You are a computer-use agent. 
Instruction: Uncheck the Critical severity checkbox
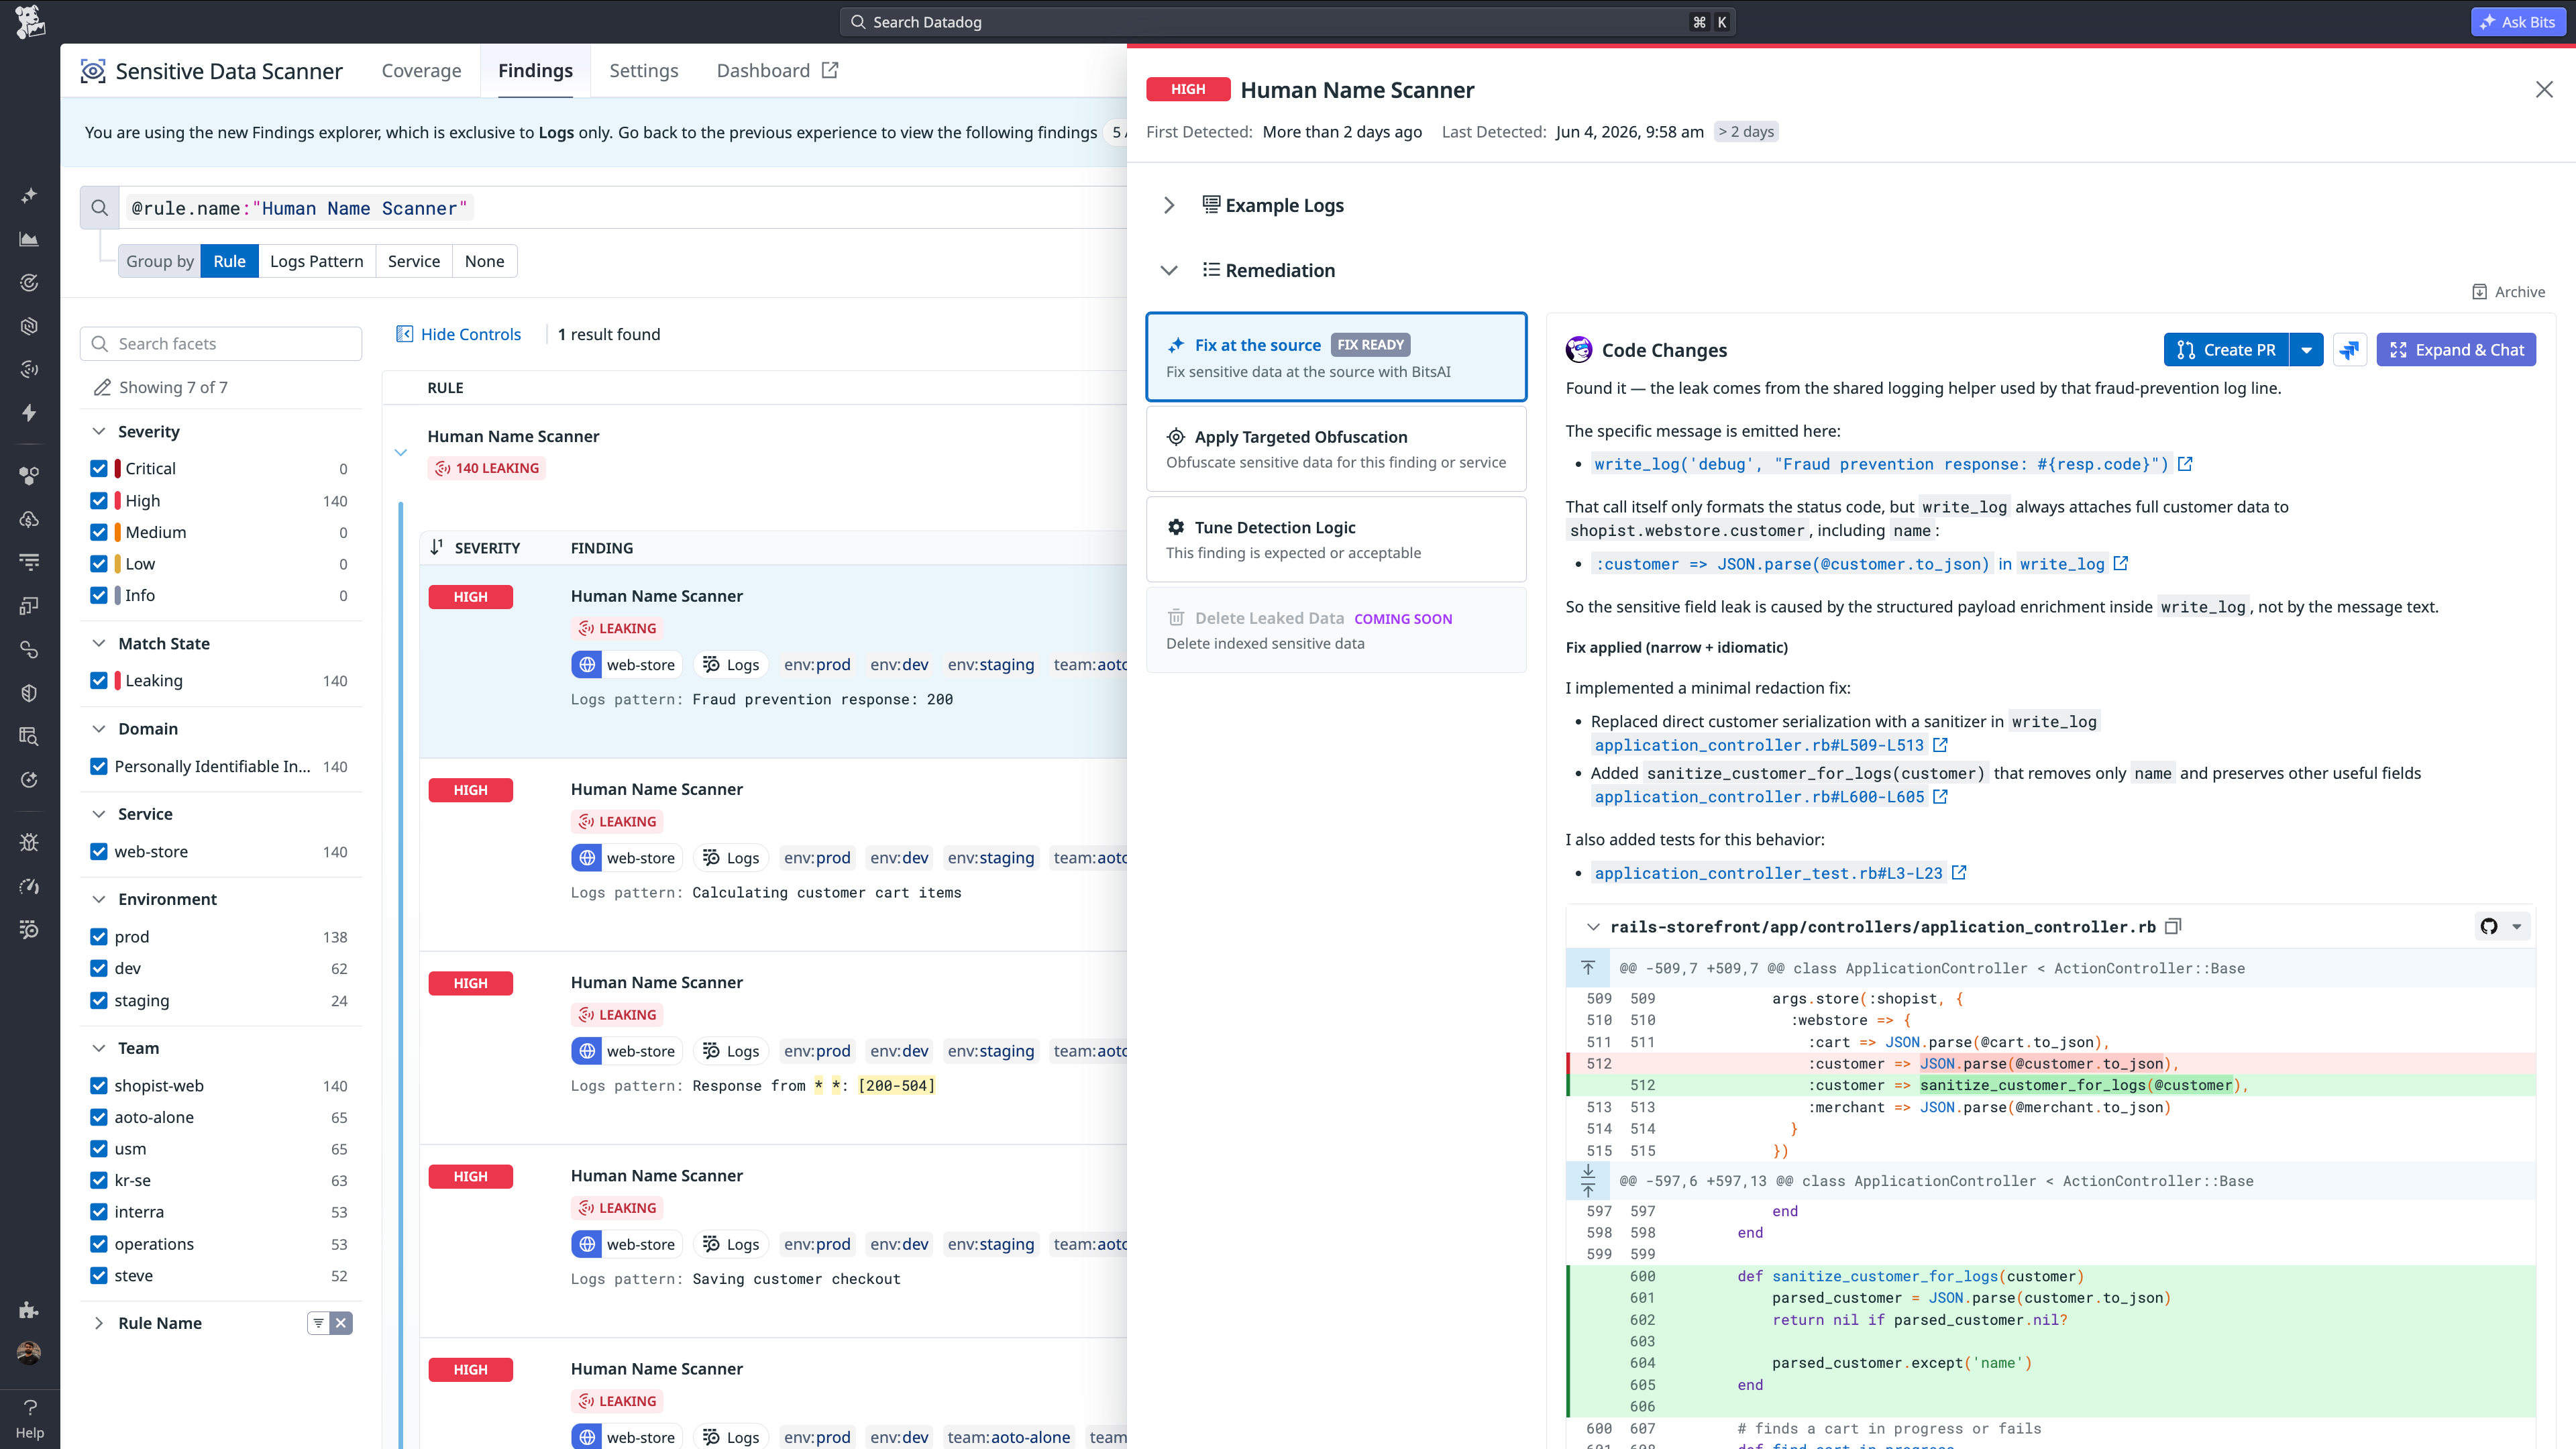click(99, 468)
